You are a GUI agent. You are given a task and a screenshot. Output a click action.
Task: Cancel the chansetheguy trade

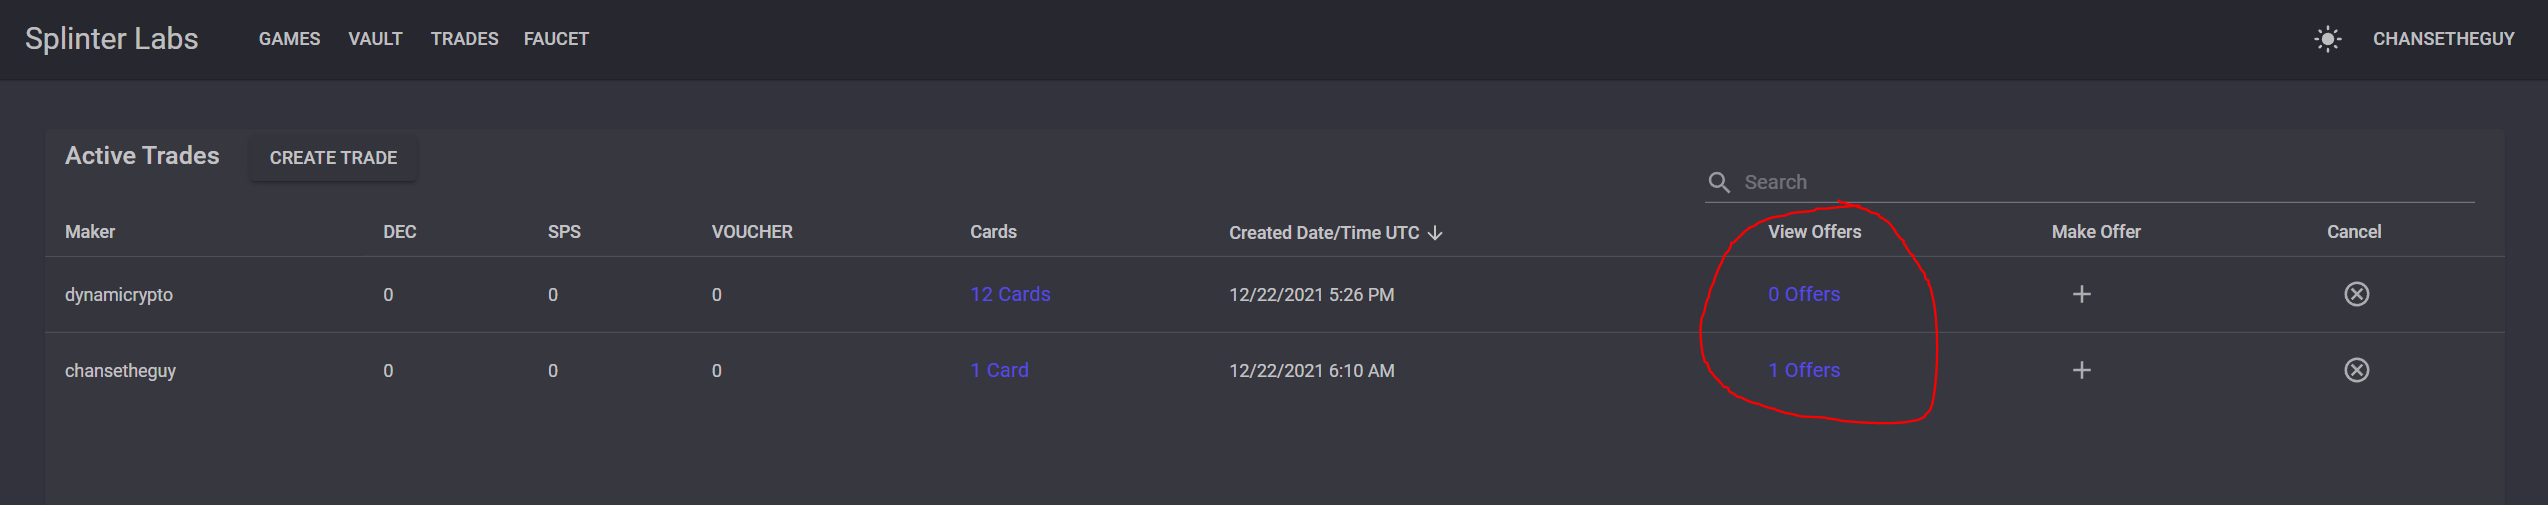tap(2356, 370)
